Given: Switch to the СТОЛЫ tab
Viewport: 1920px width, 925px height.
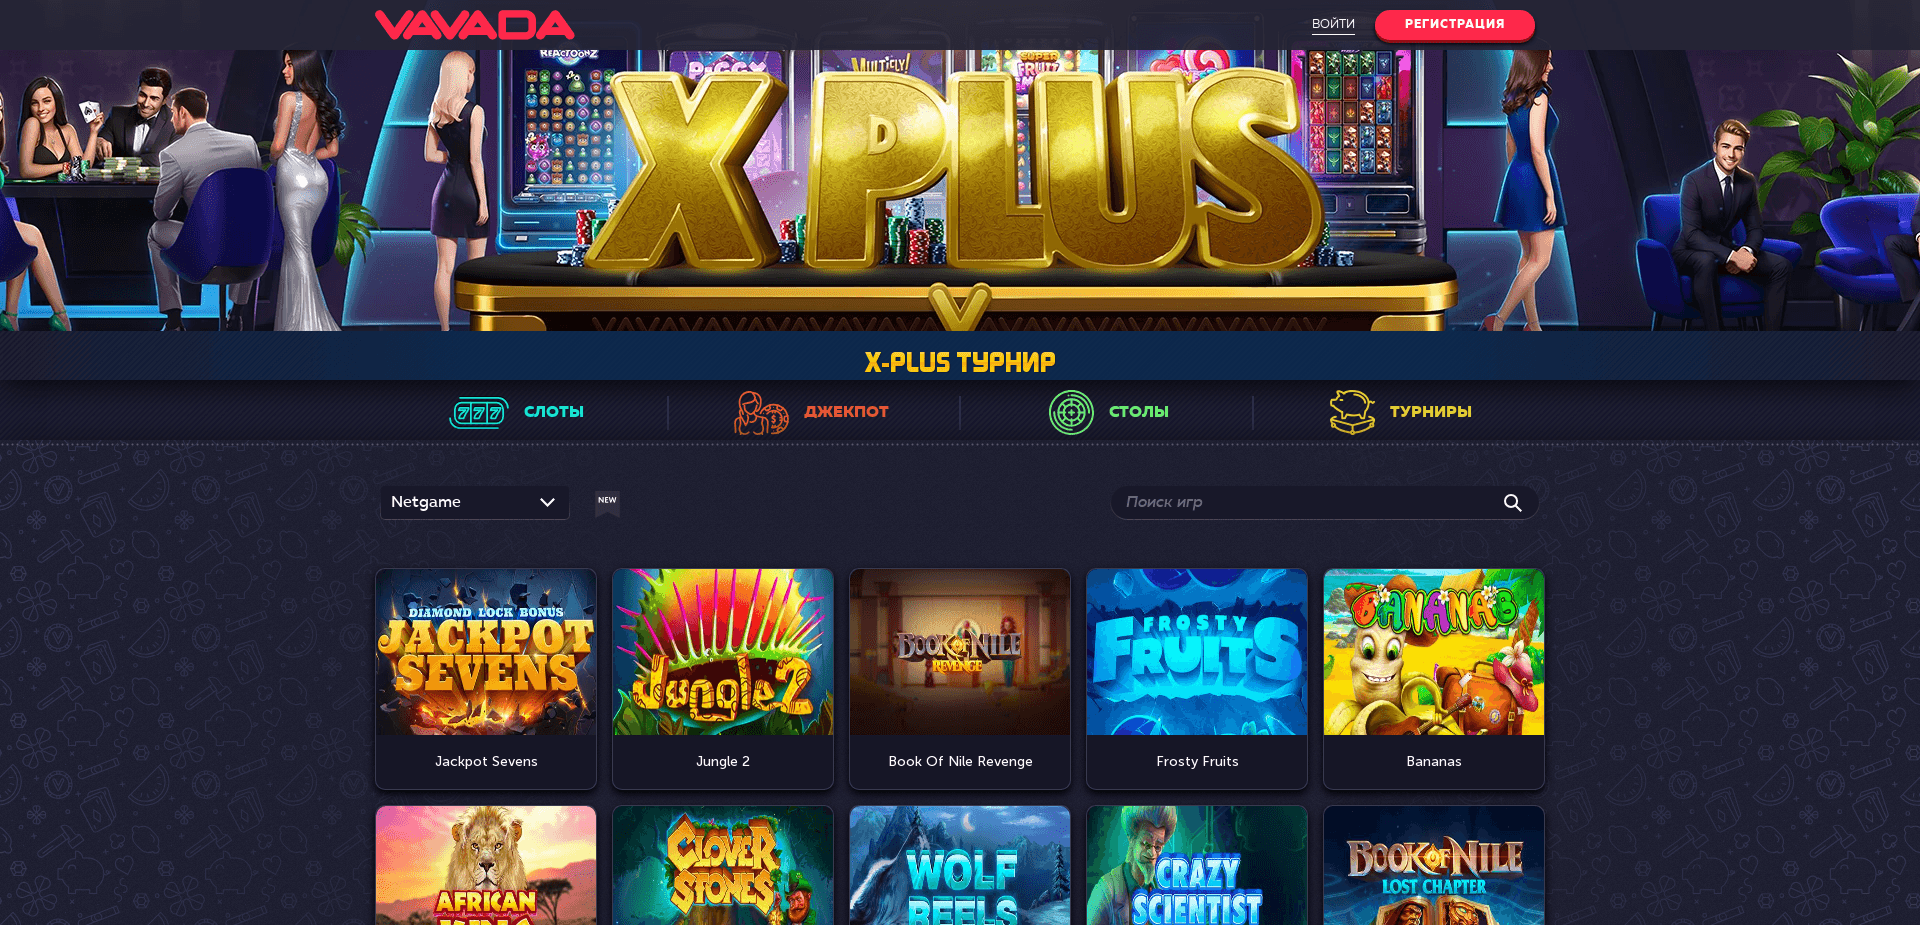Looking at the screenshot, I should (x=1139, y=412).
